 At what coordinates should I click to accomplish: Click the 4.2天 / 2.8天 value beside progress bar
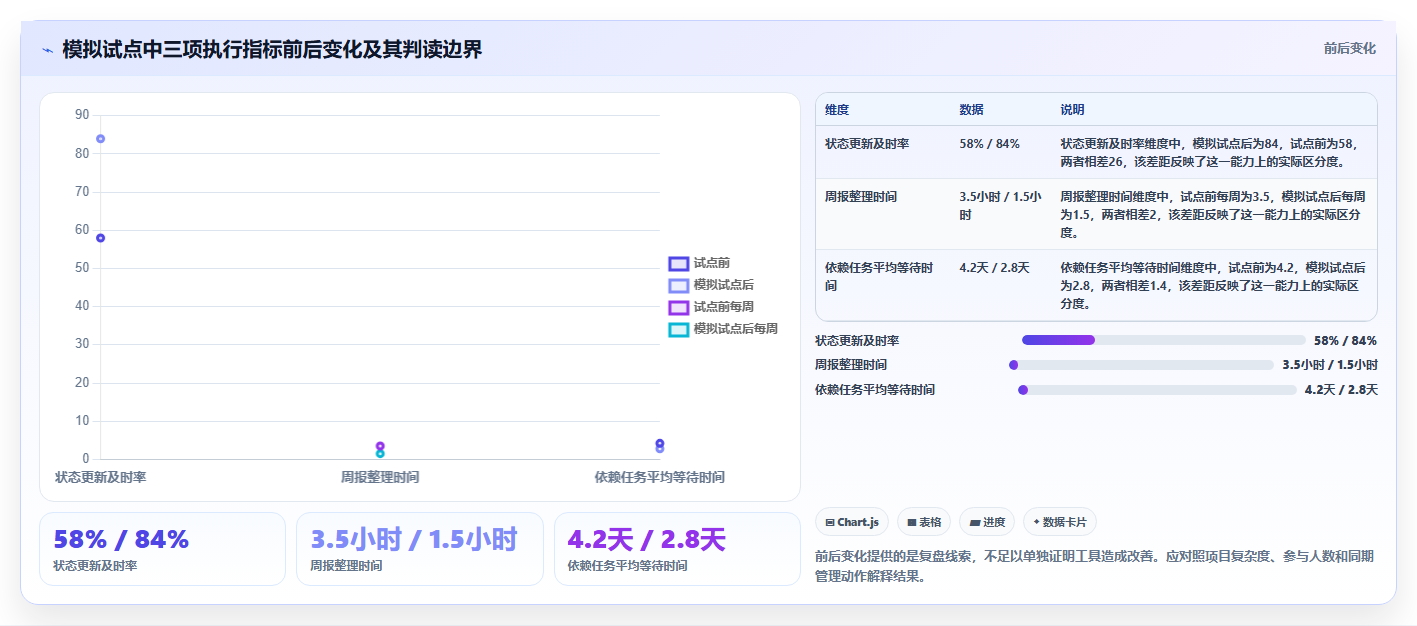point(1341,390)
